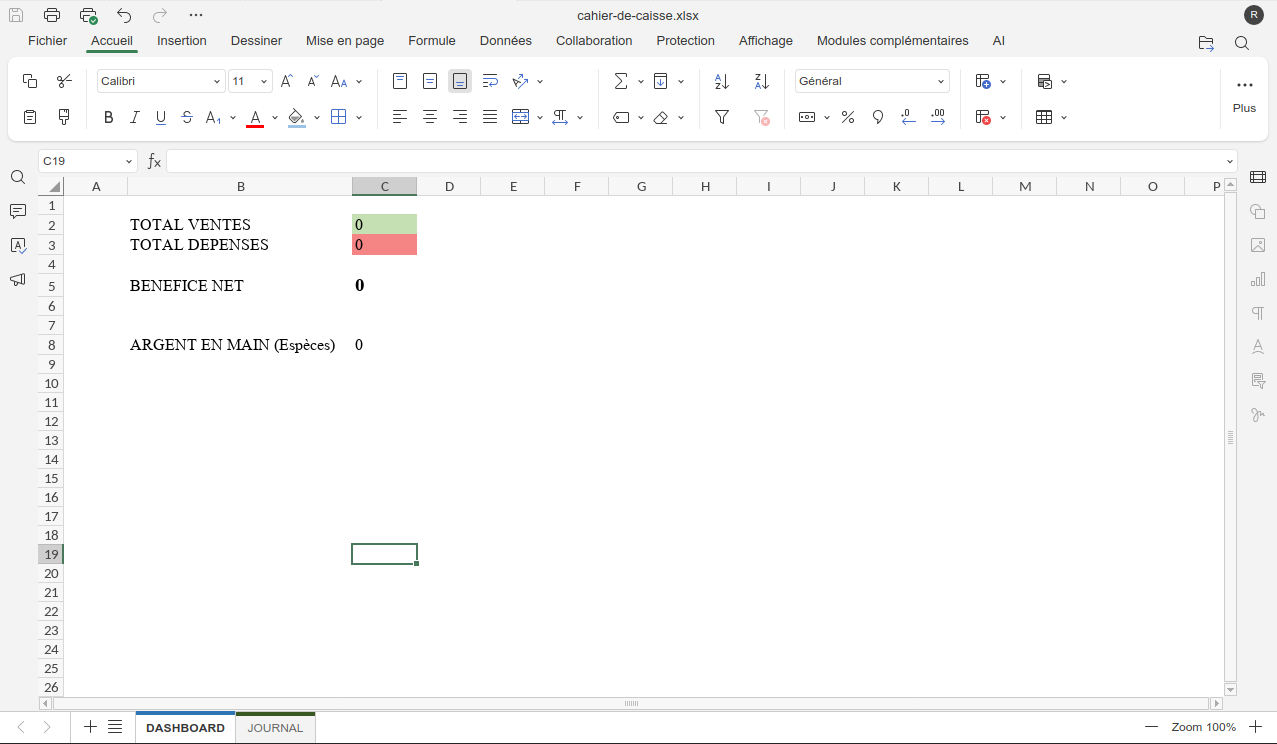Click the formula bar input field

click(x=695, y=161)
